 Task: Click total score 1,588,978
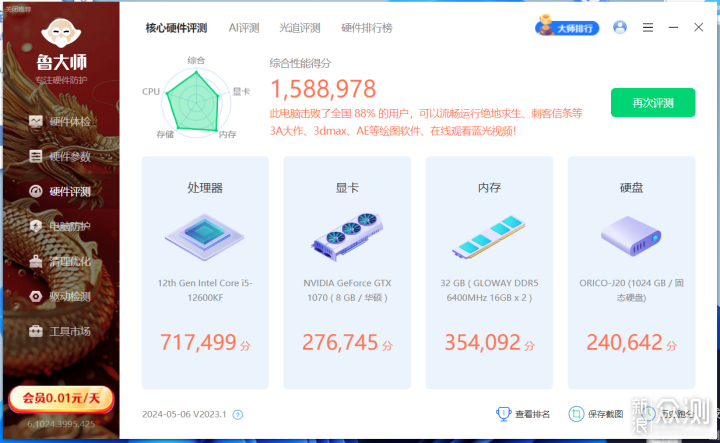323,89
